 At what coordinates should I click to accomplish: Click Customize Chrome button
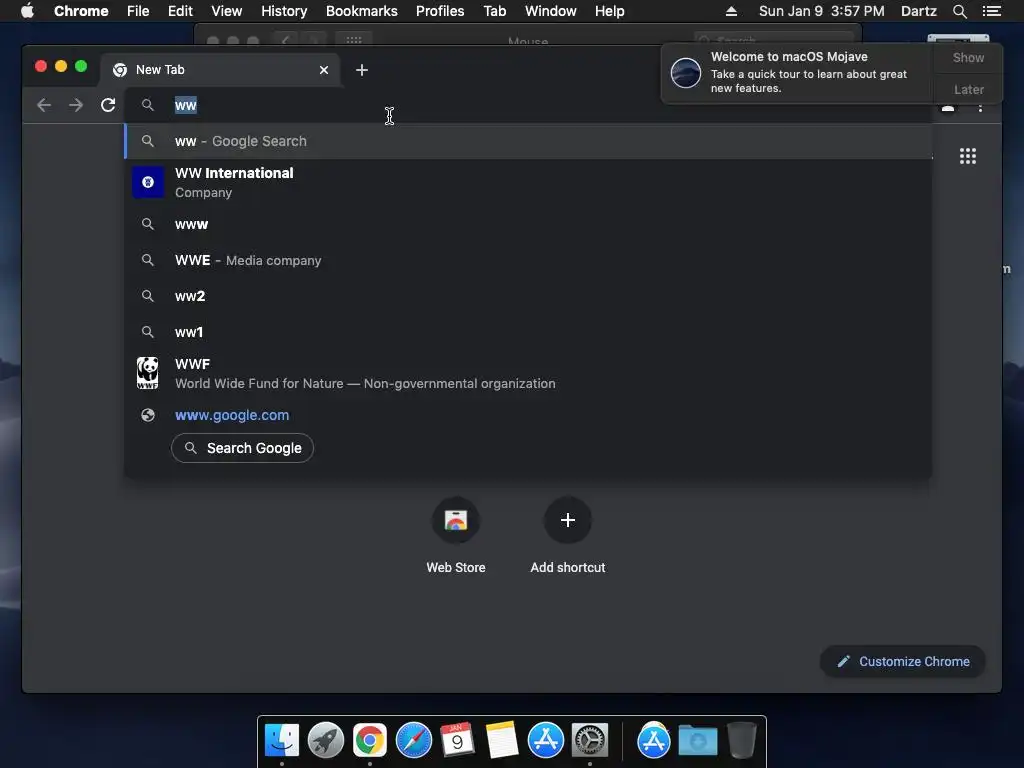click(x=903, y=662)
